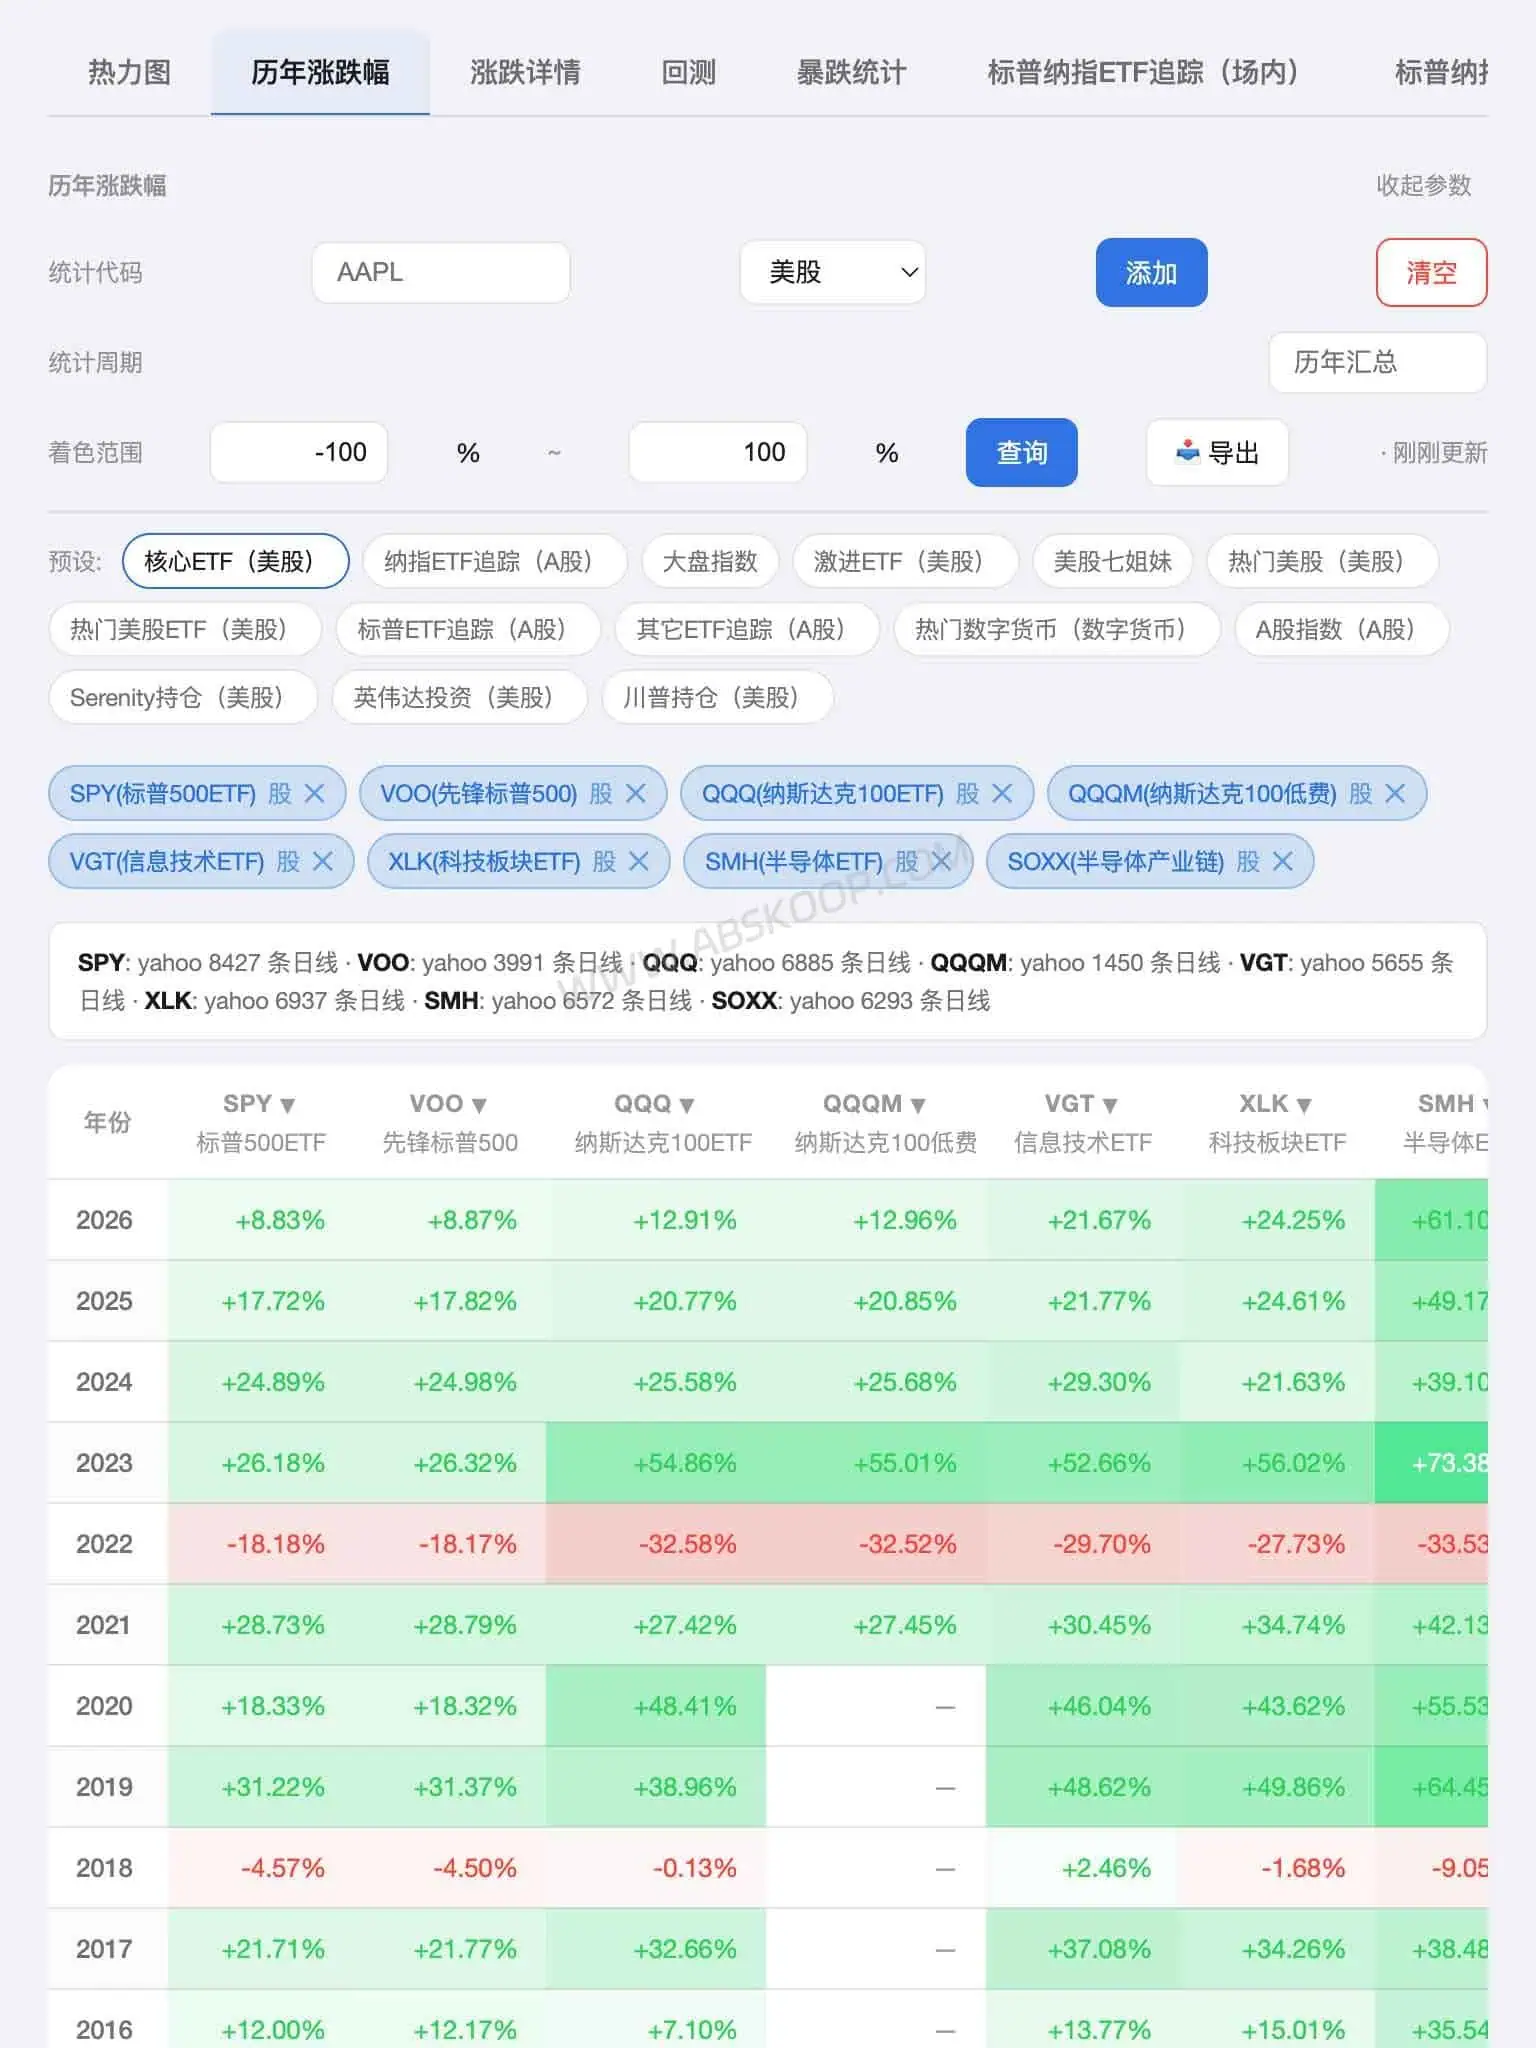The width and height of the screenshot is (1536, 2048).
Task: Click the 年份 column header
Action: [x=108, y=1122]
